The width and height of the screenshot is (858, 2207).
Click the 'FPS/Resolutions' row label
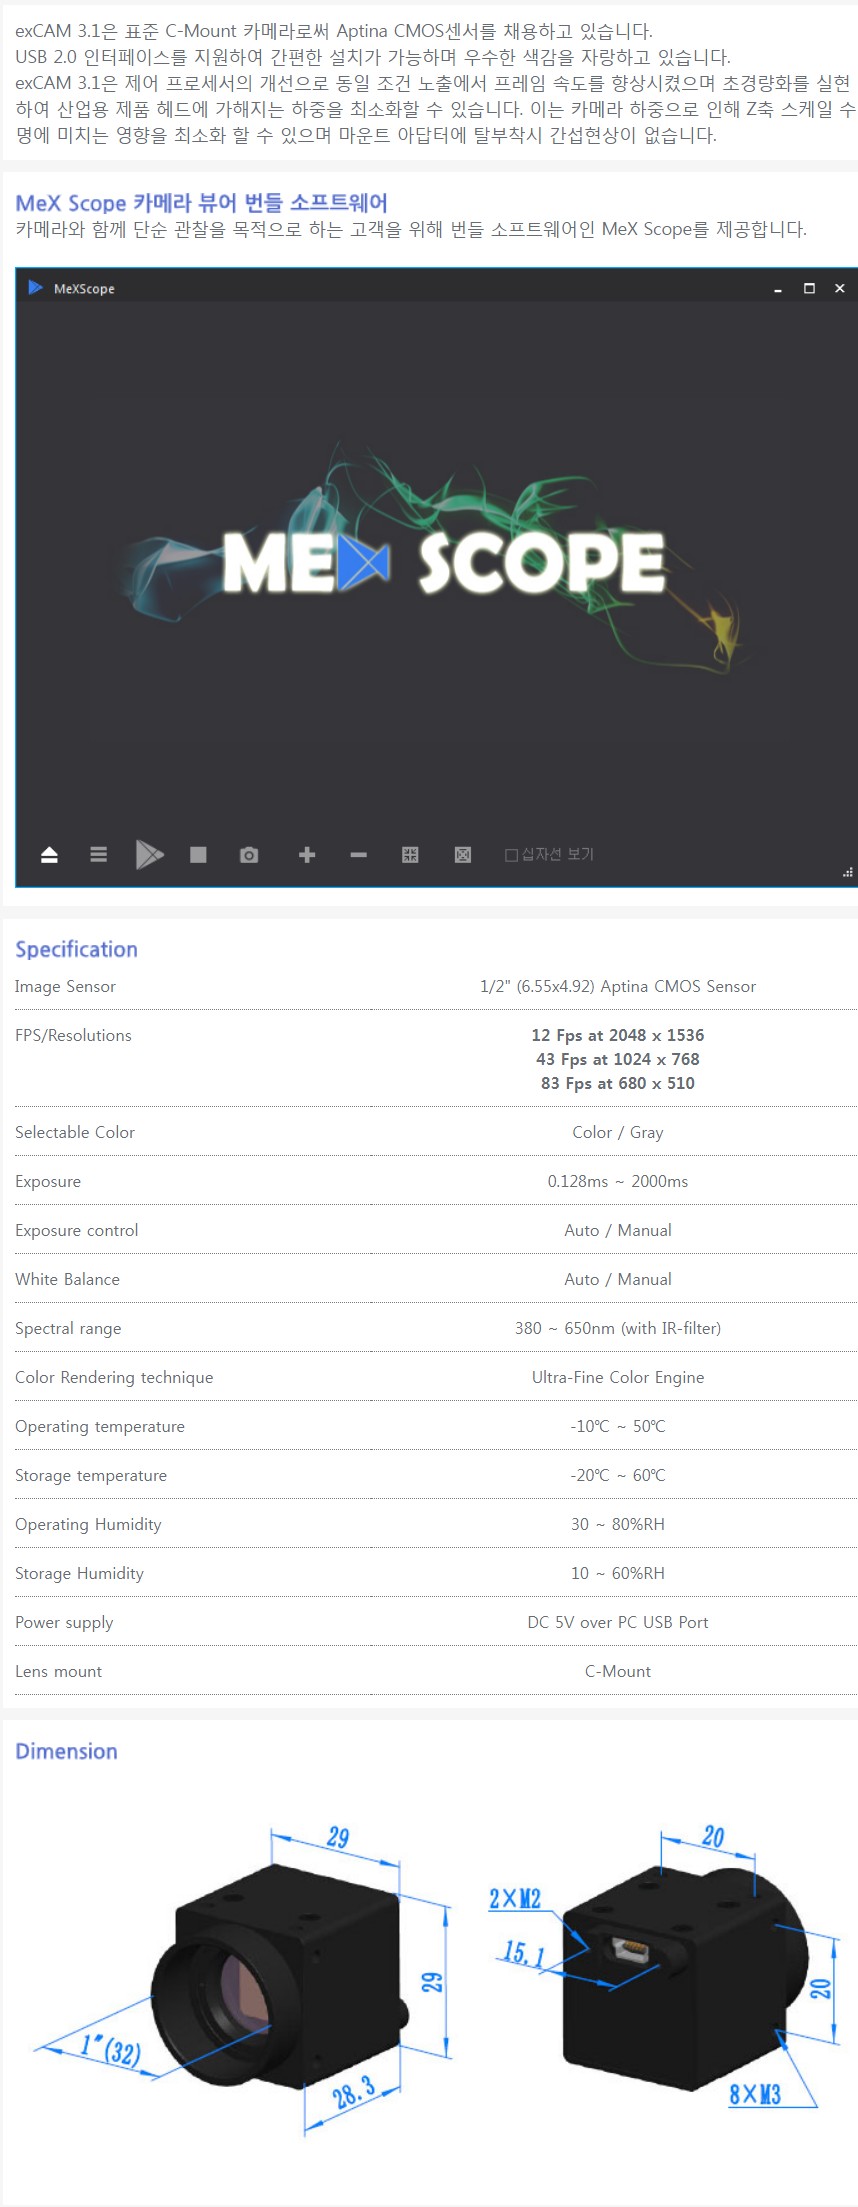coord(73,1035)
